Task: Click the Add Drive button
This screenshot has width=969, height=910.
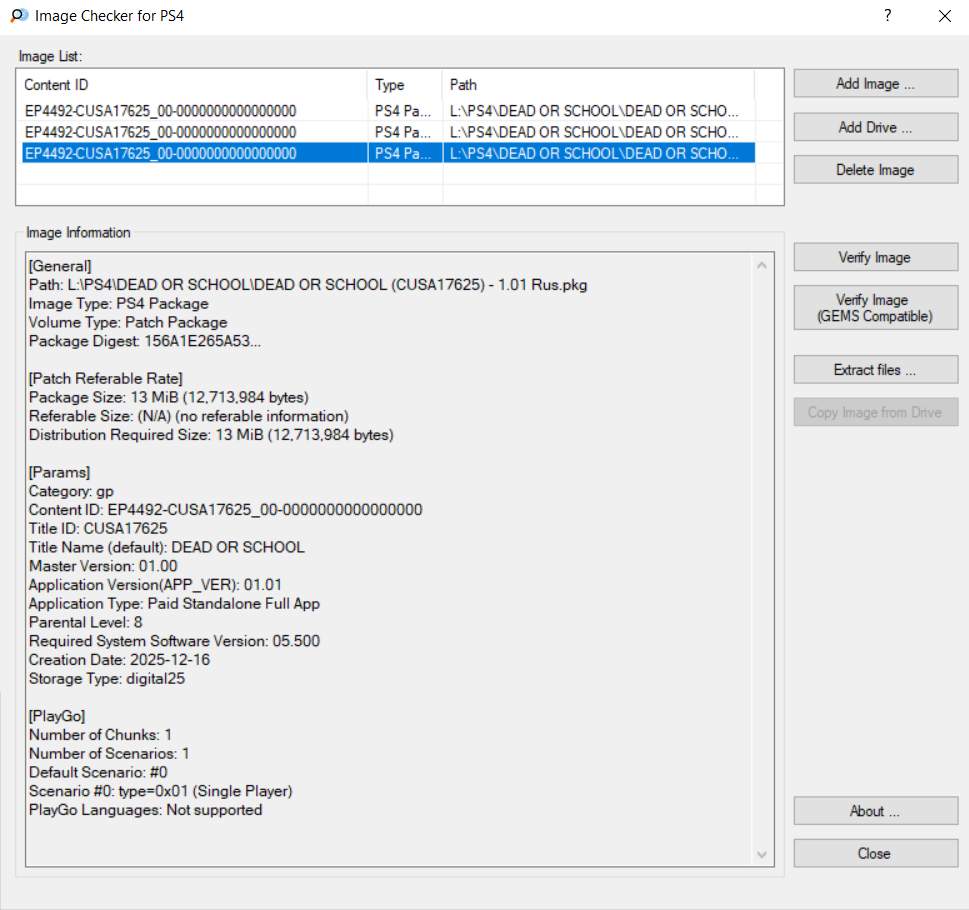Action: (875, 127)
